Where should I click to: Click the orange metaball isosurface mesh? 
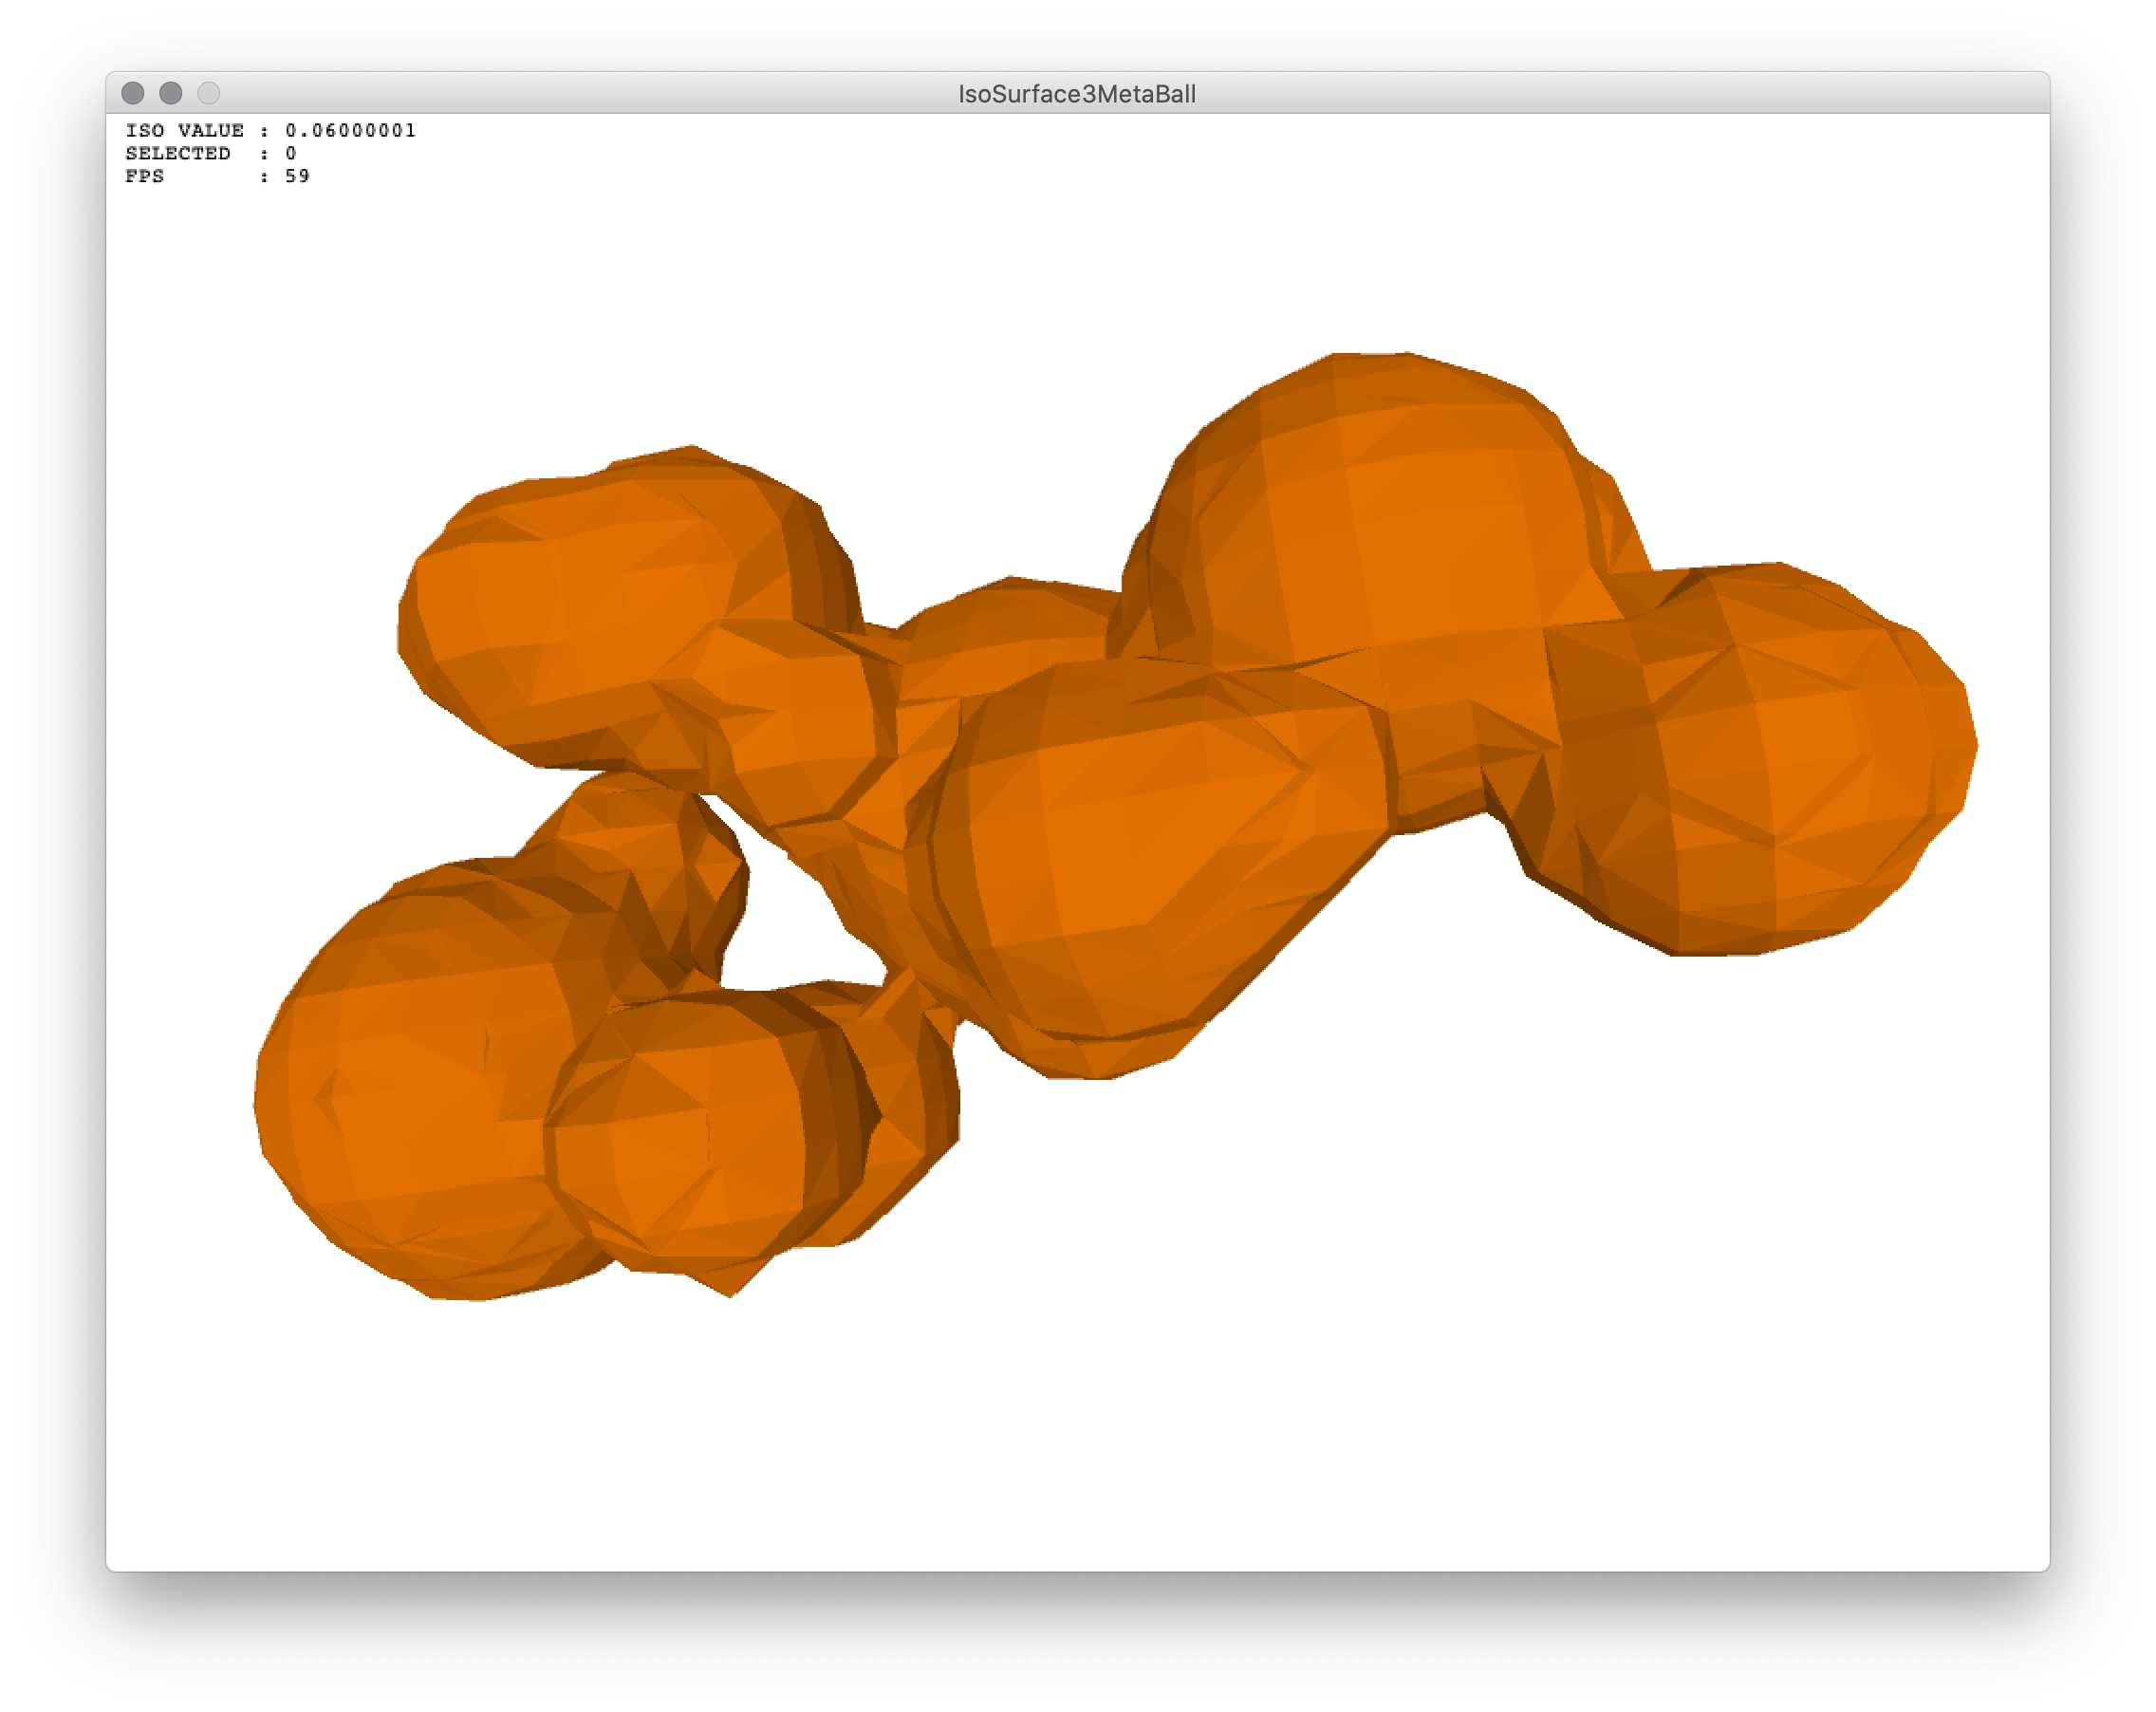click(x=1115, y=826)
